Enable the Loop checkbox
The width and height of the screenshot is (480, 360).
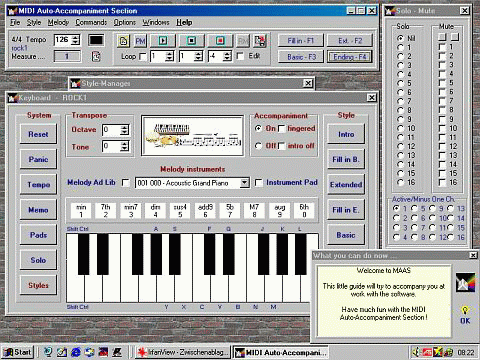[x=143, y=56]
